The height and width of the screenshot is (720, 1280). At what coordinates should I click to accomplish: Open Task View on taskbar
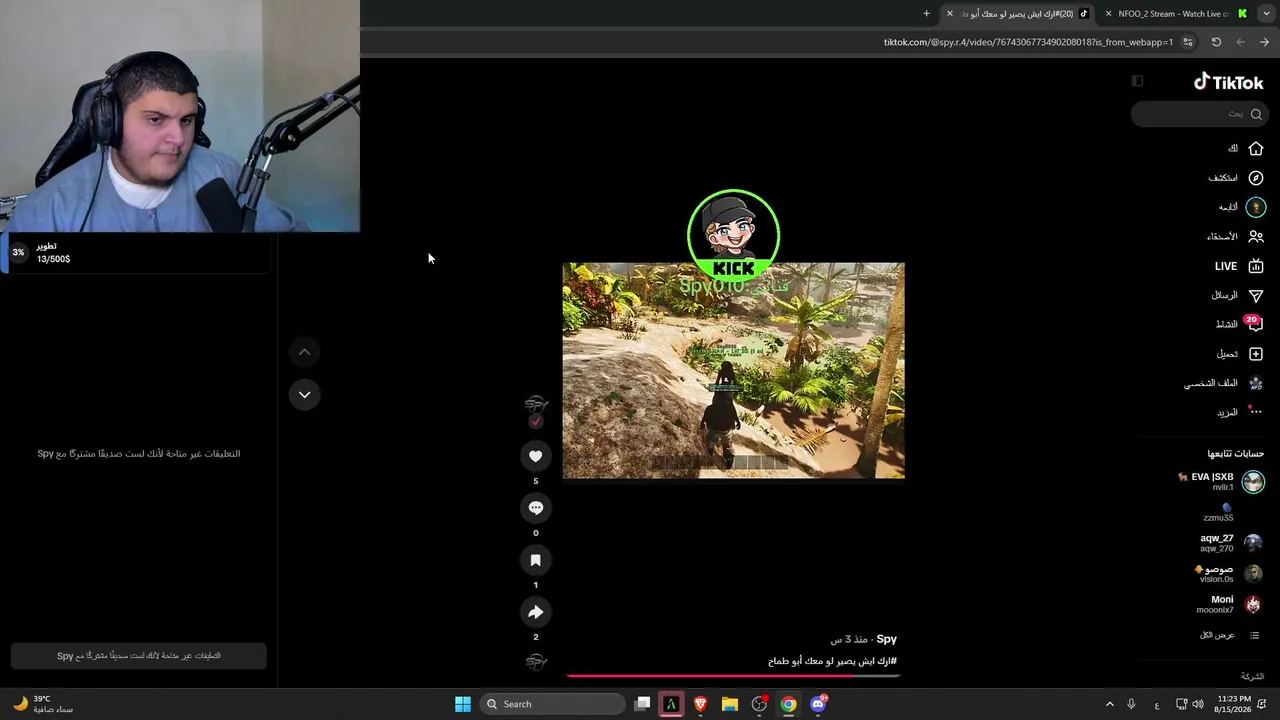coord(643,704)
